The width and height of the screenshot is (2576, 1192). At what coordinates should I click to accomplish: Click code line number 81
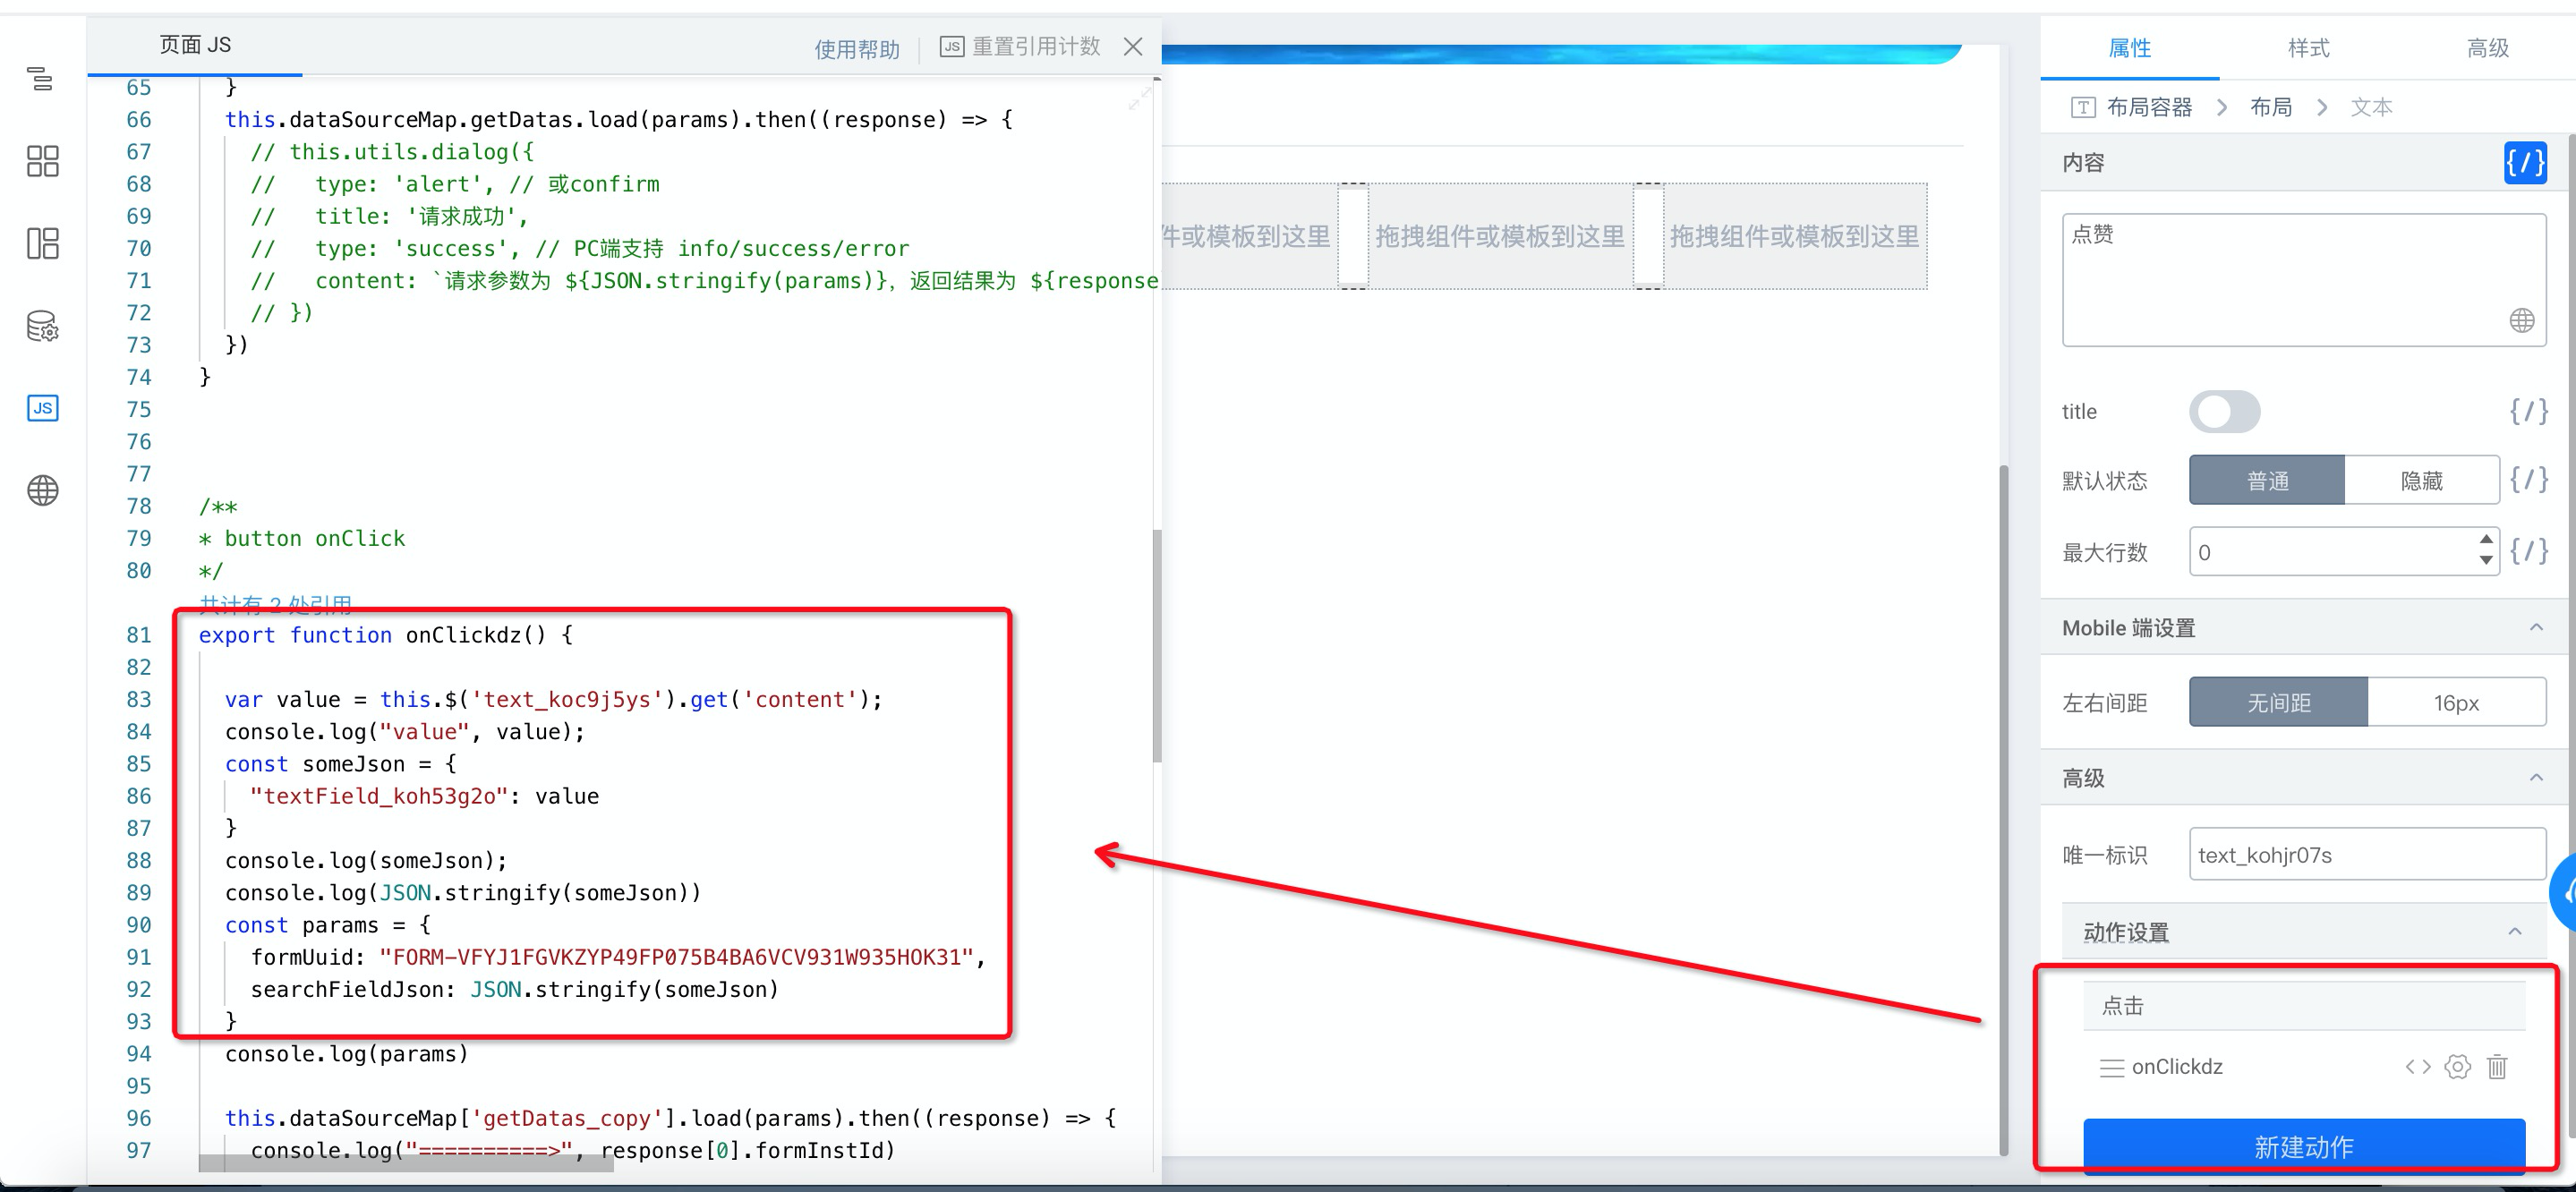click(138, 635)
